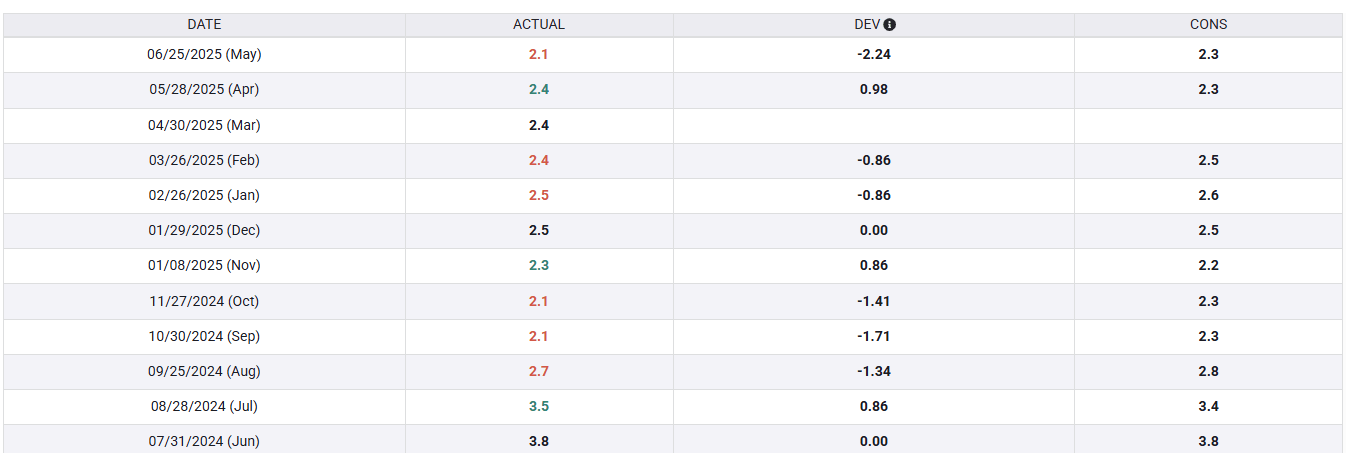The width and height of the screenshot is (1346, 471).
Task: Select the 05/28/2025 (Apr) date cell
Action: (204, 89)
